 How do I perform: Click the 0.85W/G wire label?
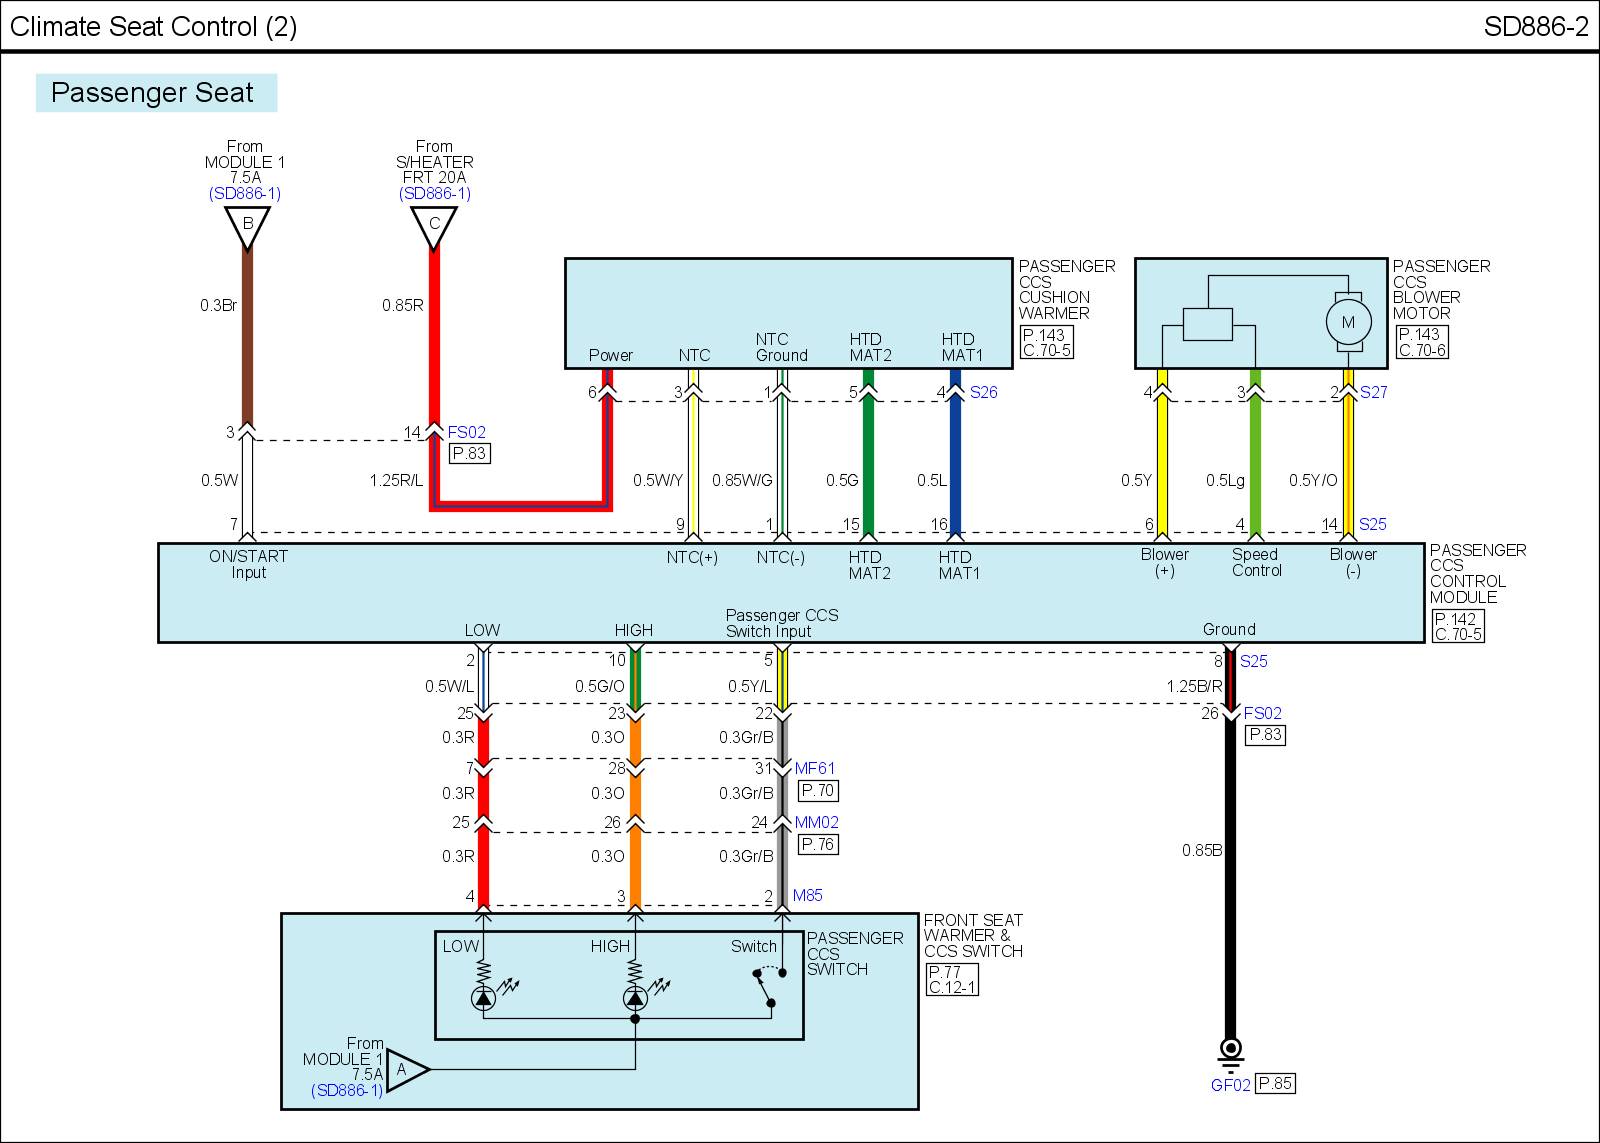point(742,481)
